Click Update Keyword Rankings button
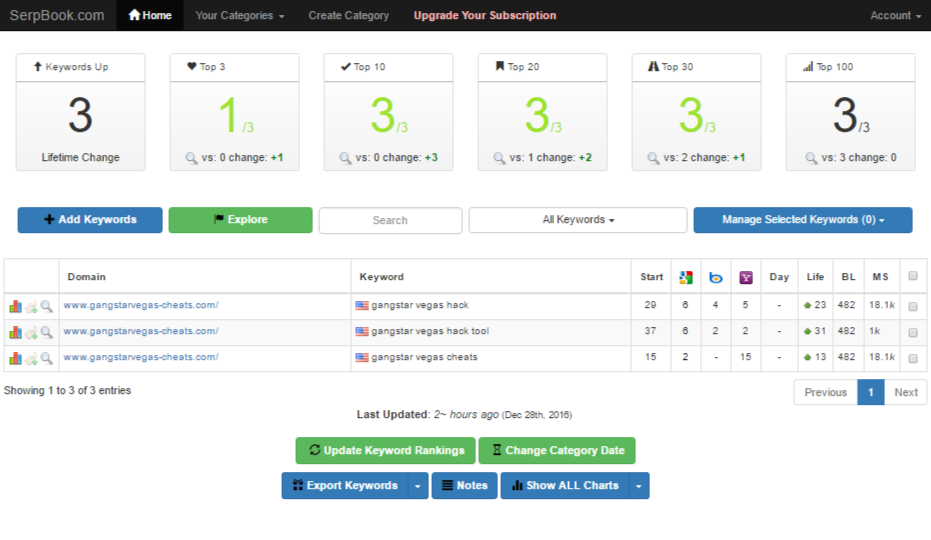Viewport: 931px width, 540px height. coord(385,451)
